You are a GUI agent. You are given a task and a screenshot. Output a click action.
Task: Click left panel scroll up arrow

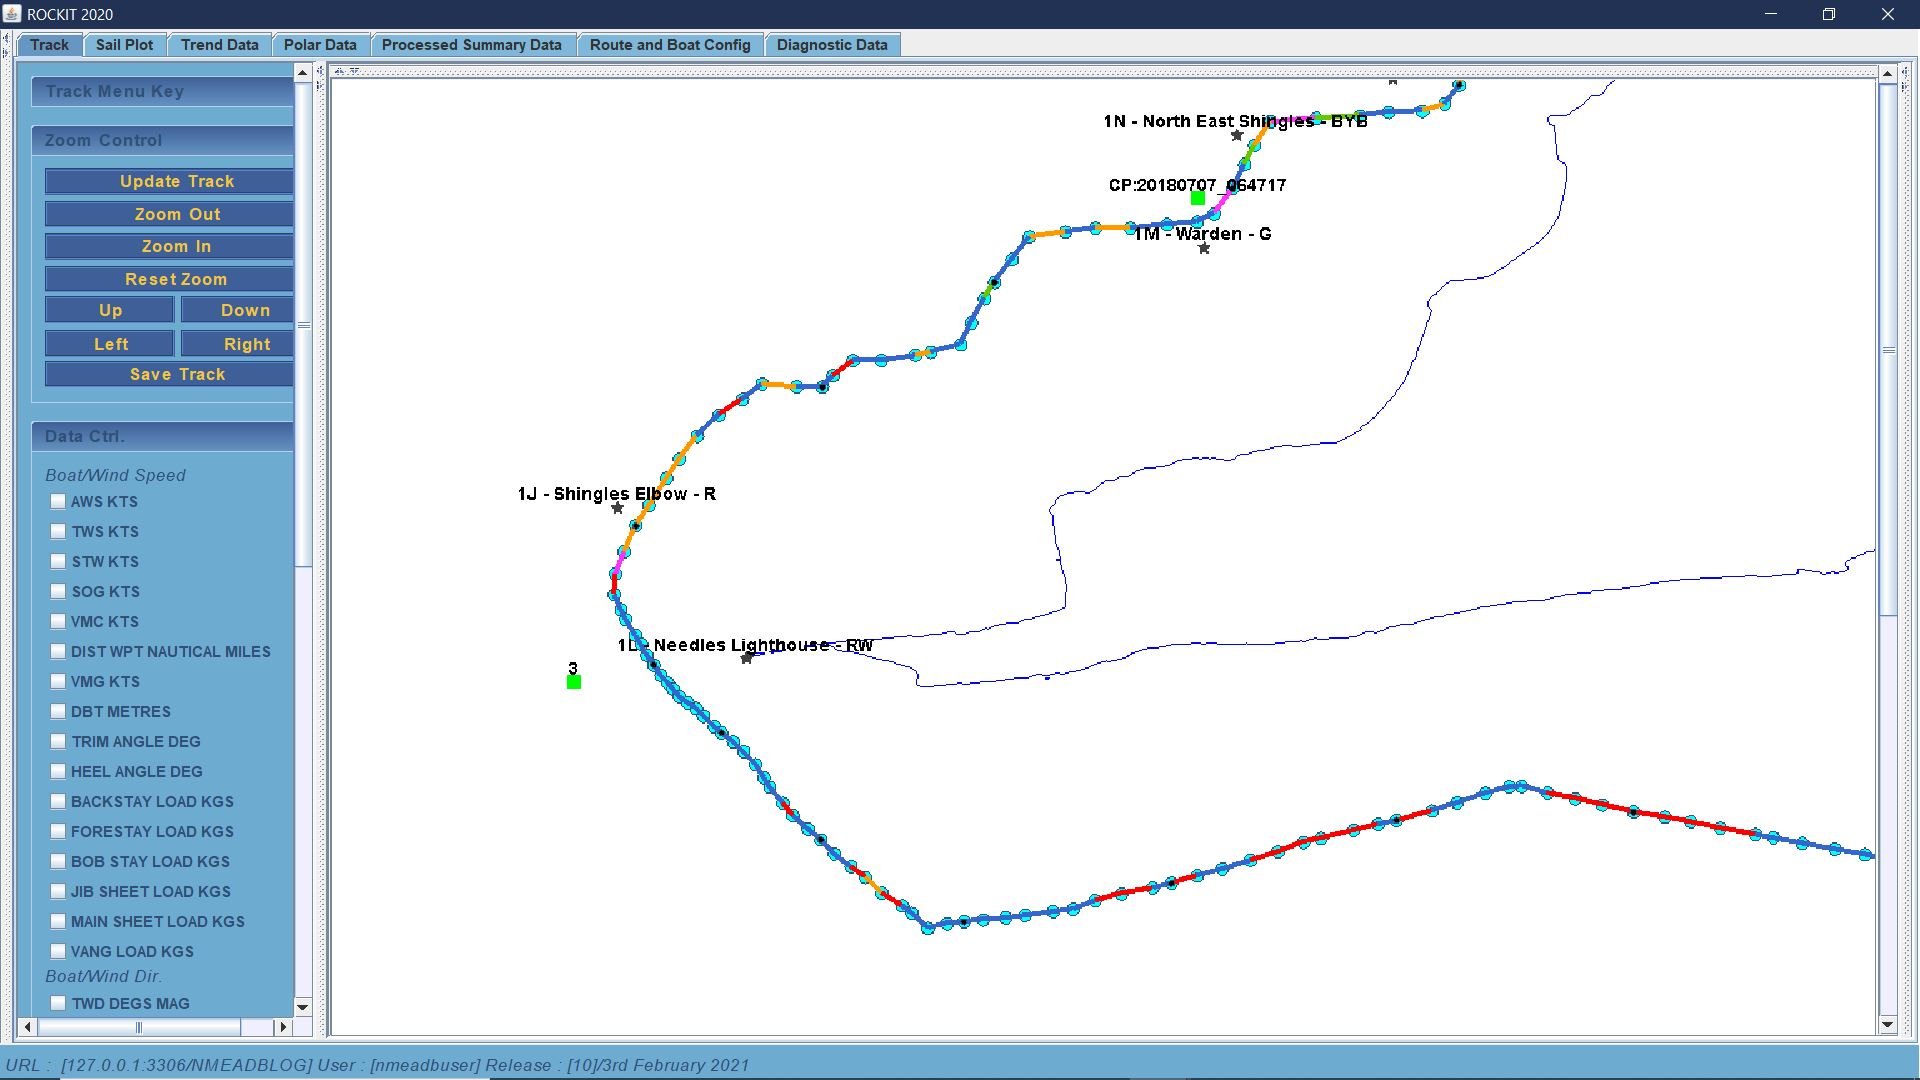click(302, 73)
